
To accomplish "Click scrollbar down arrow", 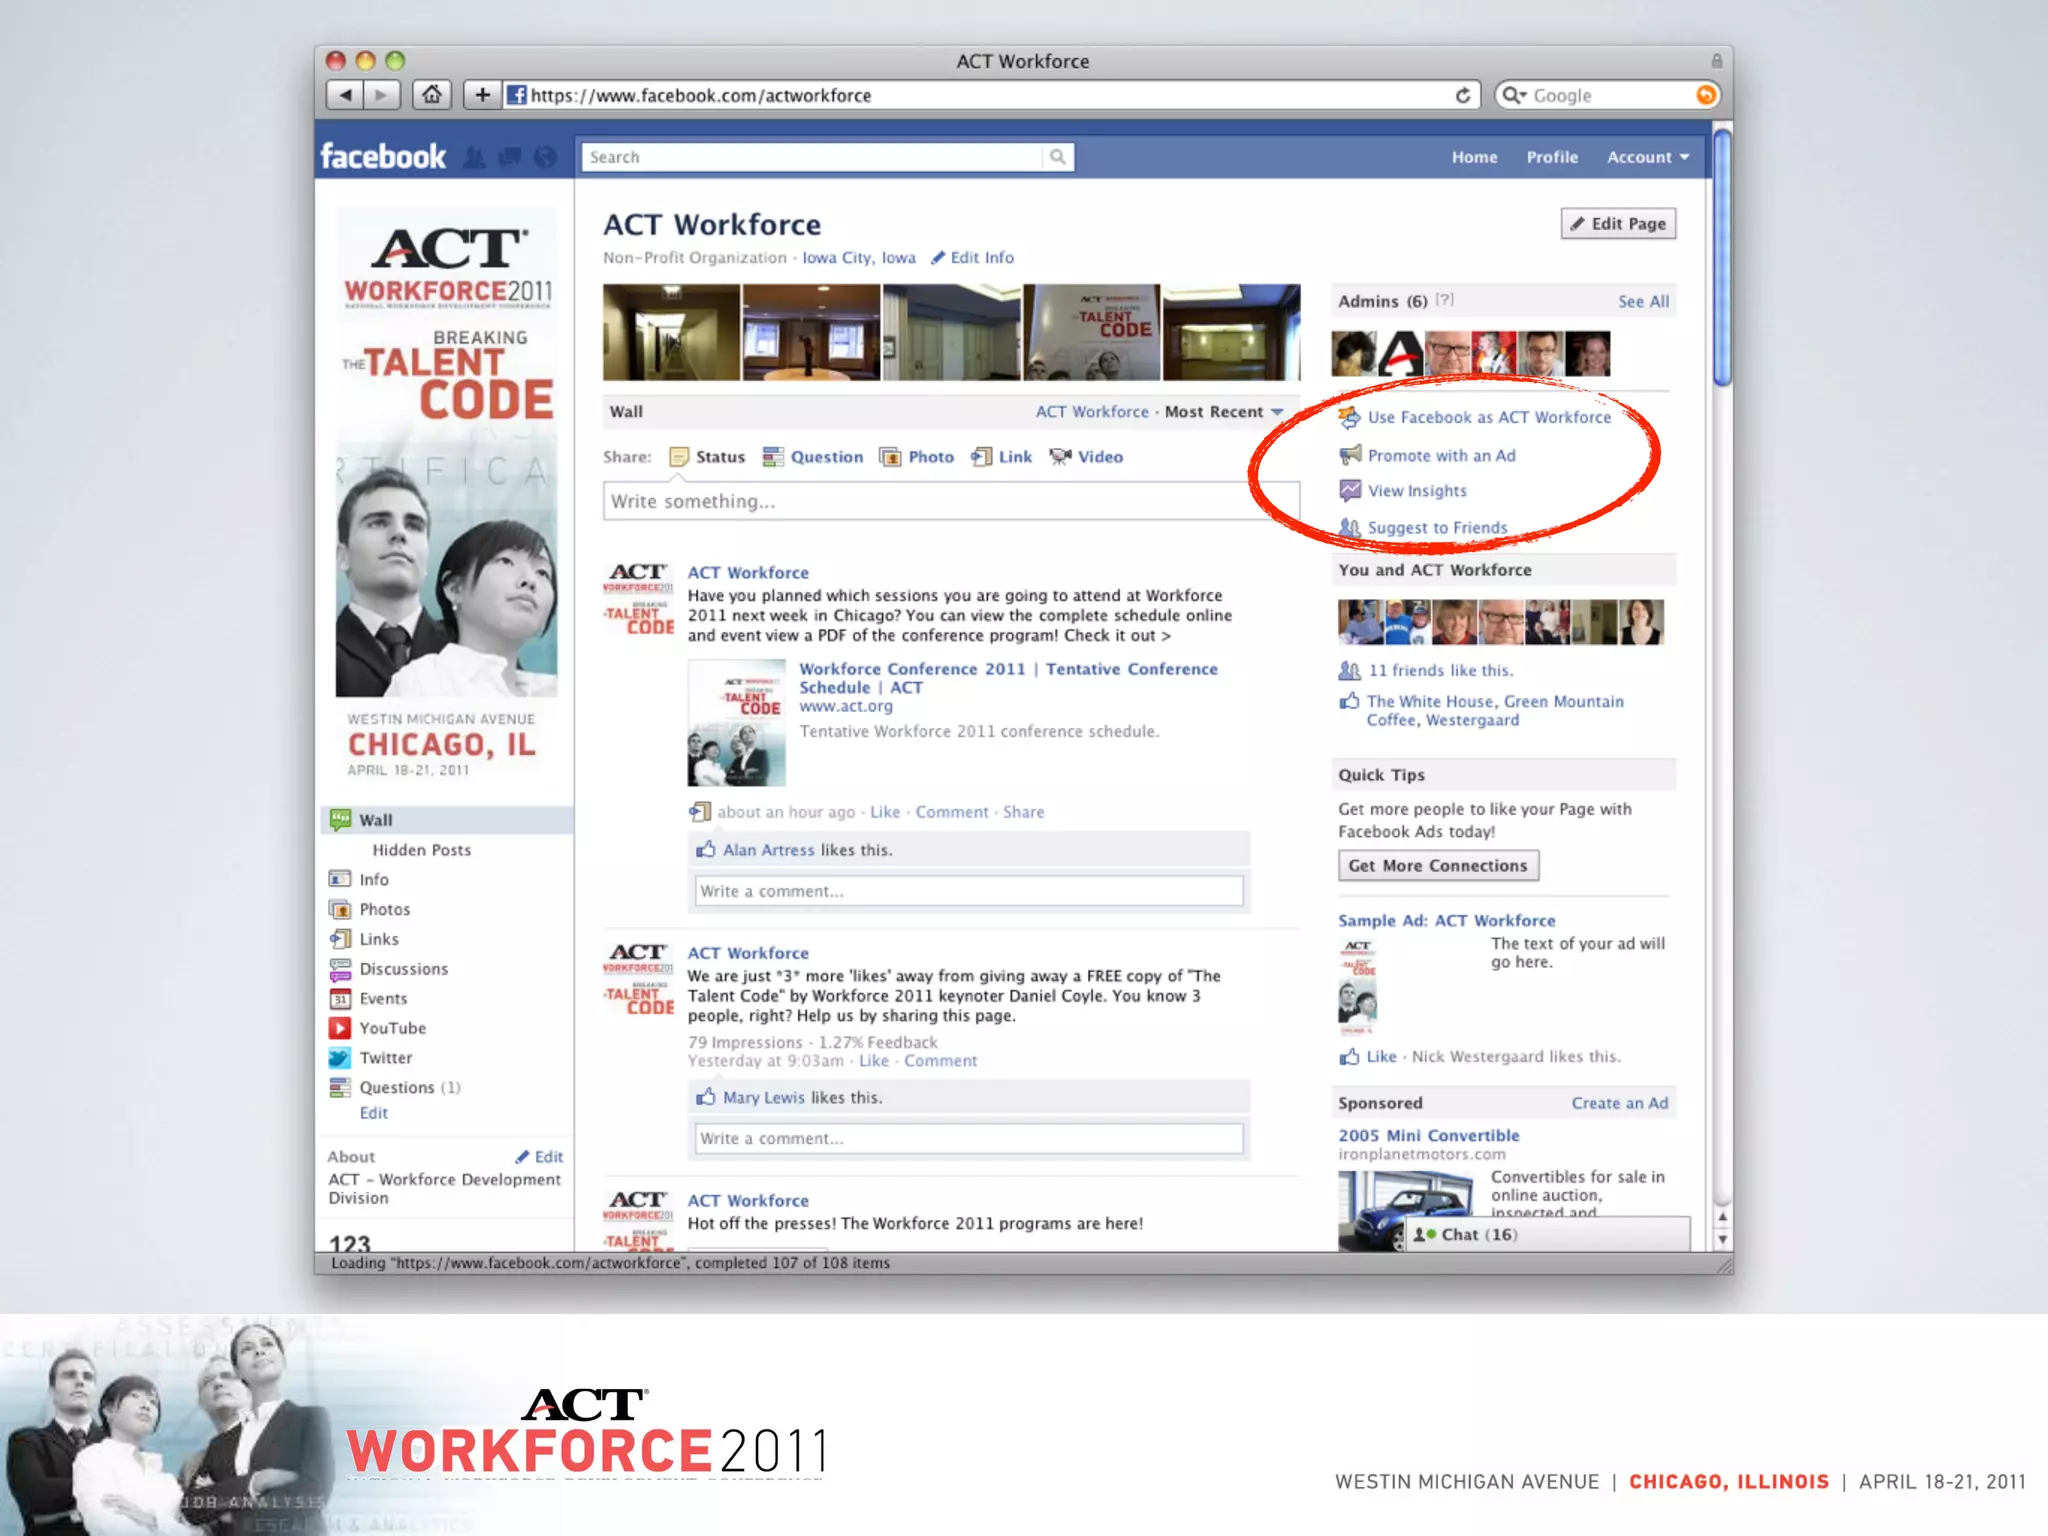I will point(1722,1240).
